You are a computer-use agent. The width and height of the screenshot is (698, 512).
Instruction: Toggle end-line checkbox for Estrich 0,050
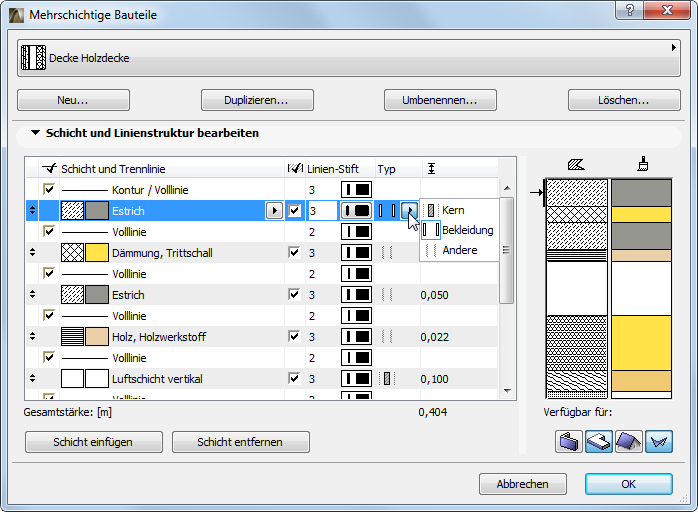294,294
